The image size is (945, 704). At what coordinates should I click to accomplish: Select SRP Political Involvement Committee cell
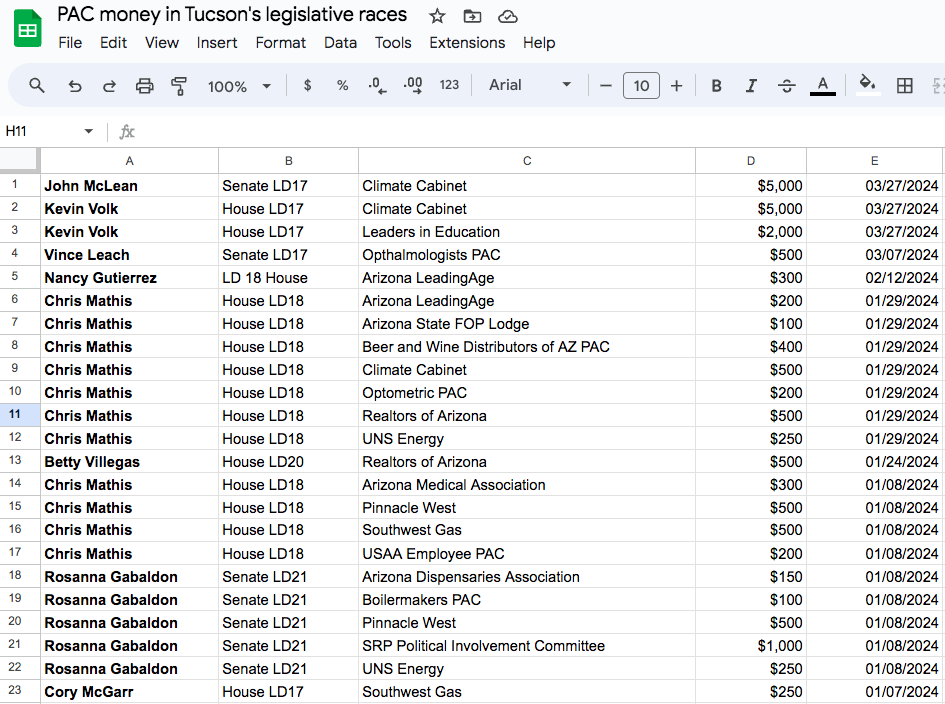527,646
